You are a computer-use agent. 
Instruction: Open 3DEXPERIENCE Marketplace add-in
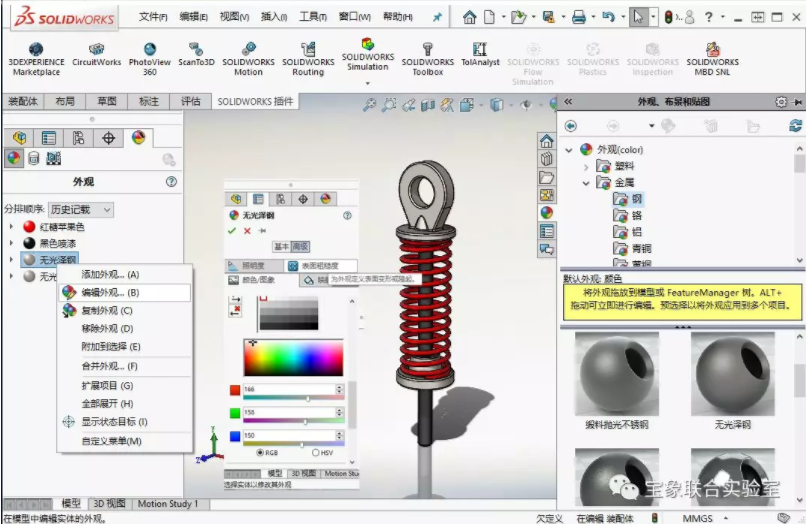click(36, 59)
